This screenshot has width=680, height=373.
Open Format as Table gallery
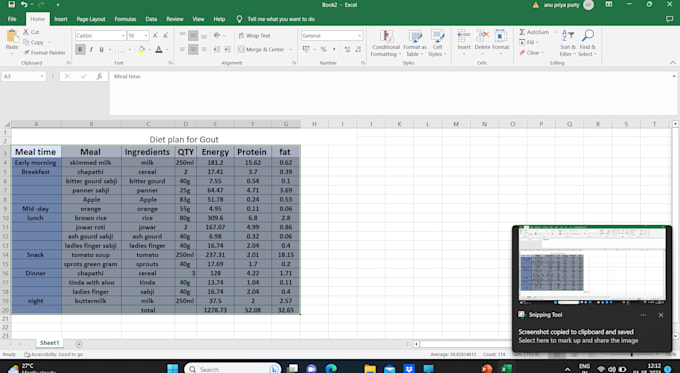415,43
